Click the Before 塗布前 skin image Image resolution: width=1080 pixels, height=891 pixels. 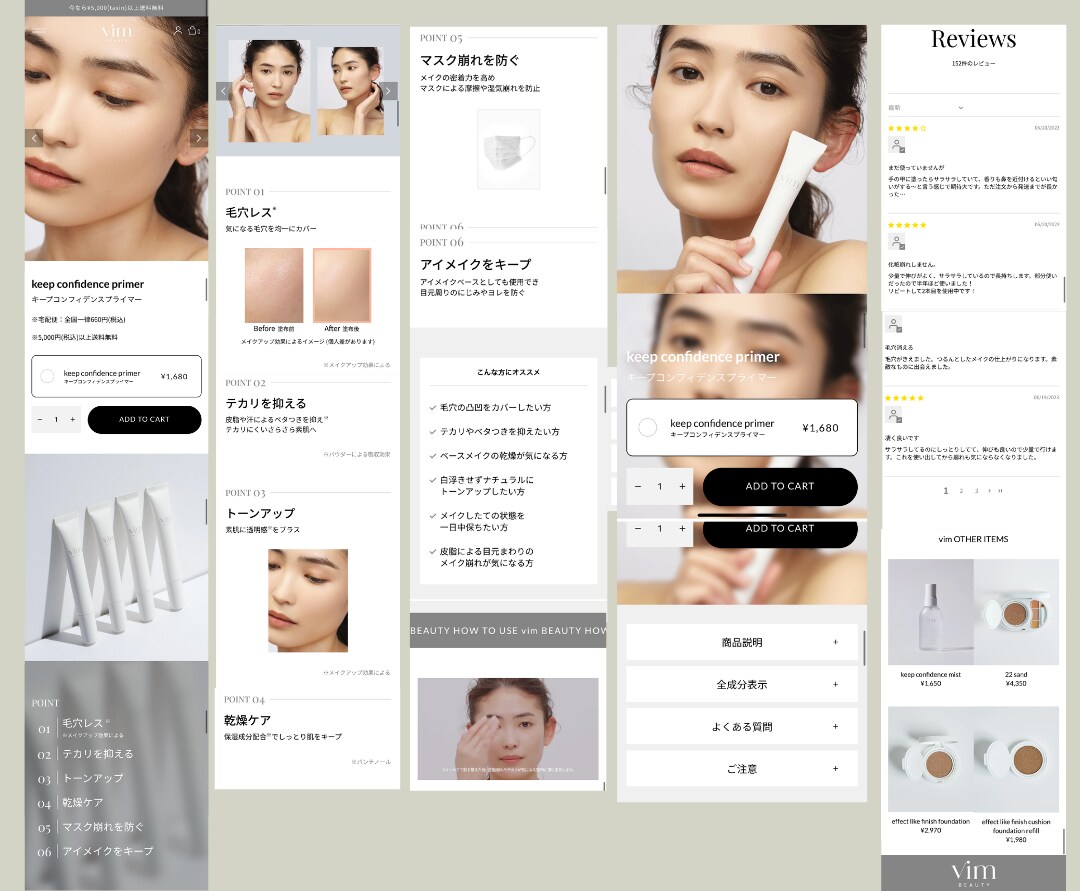(x=274, y=286)
